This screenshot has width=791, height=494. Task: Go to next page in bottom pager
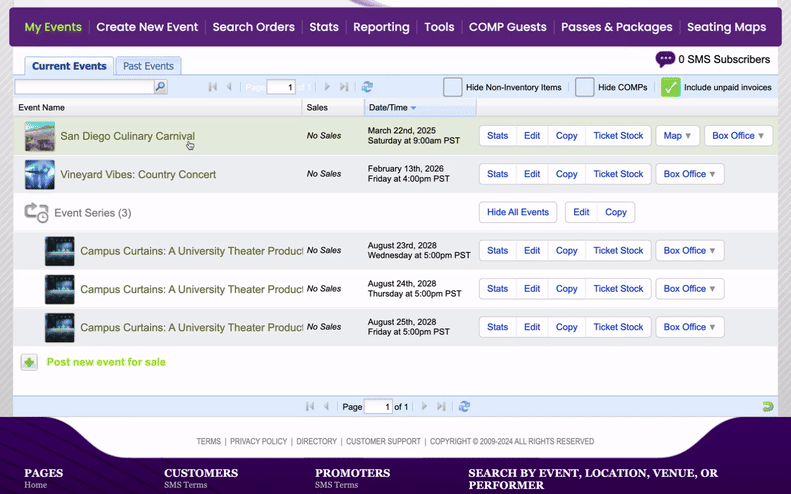[424, 407]
